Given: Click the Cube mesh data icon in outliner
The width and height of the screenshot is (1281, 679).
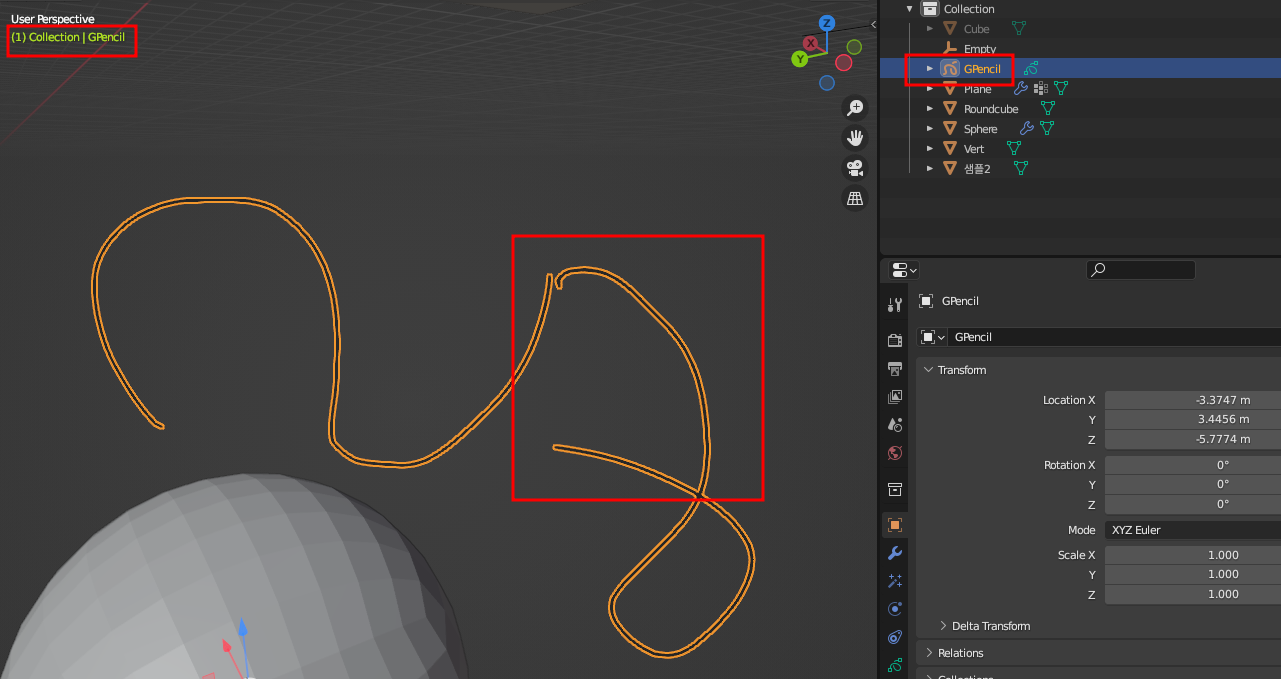Looking at the screenshot, I should coord(1019,29).
